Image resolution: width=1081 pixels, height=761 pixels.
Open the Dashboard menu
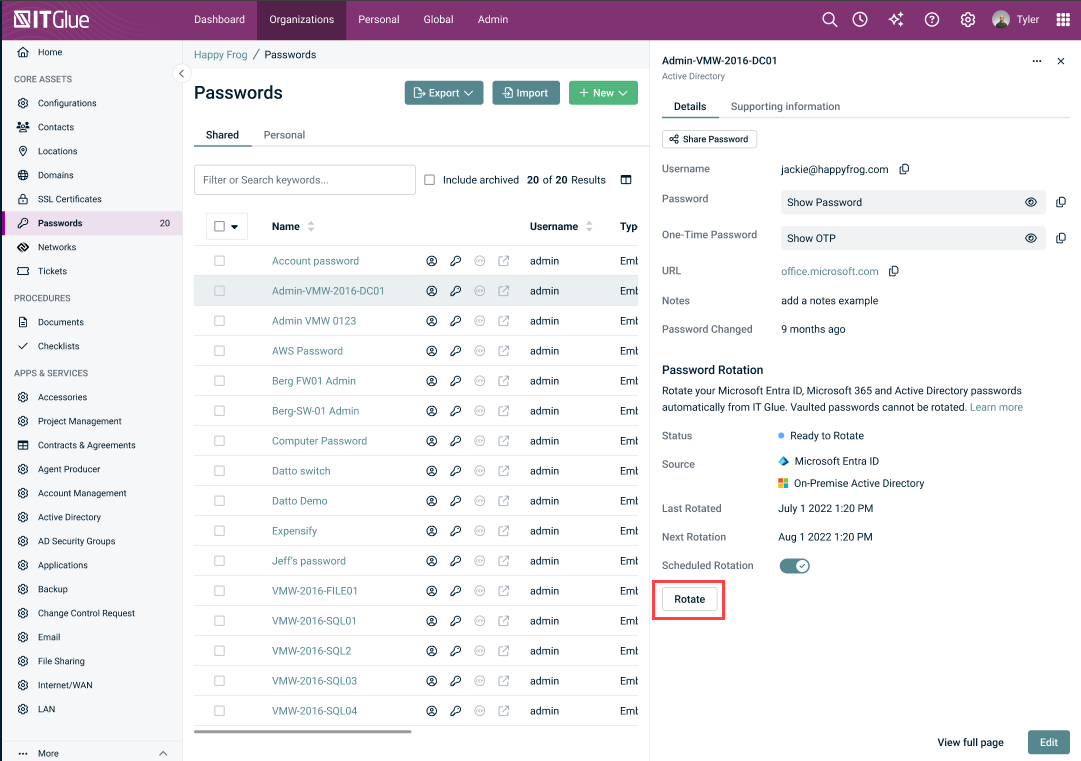pyautogui.click(x=219, y=19)
